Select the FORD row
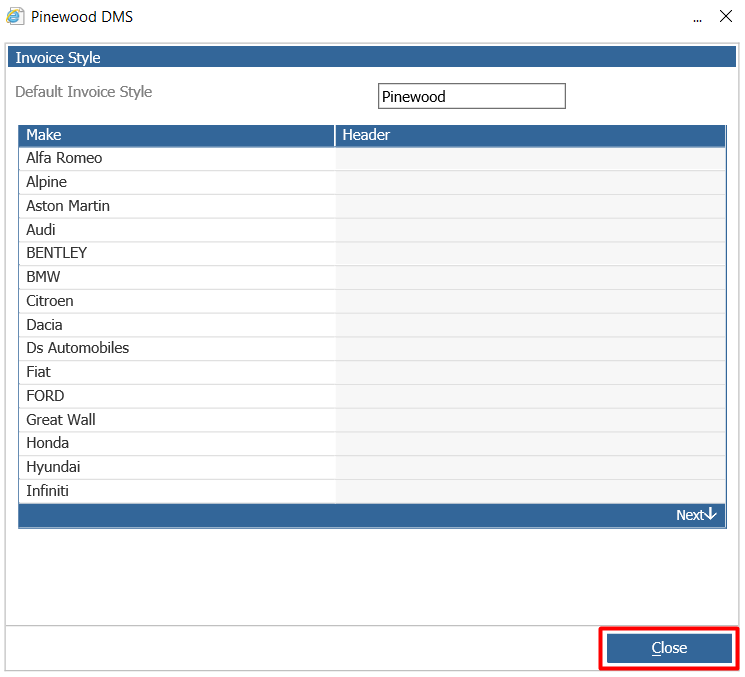 pyautogui.click(x=372, y=396)
